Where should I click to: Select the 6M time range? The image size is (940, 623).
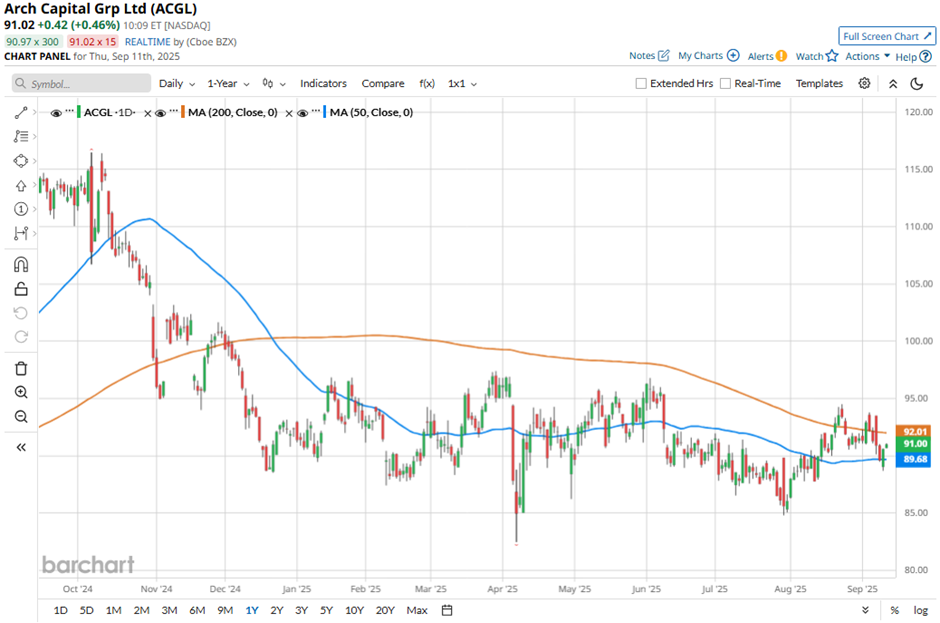[x=197, y=610]
